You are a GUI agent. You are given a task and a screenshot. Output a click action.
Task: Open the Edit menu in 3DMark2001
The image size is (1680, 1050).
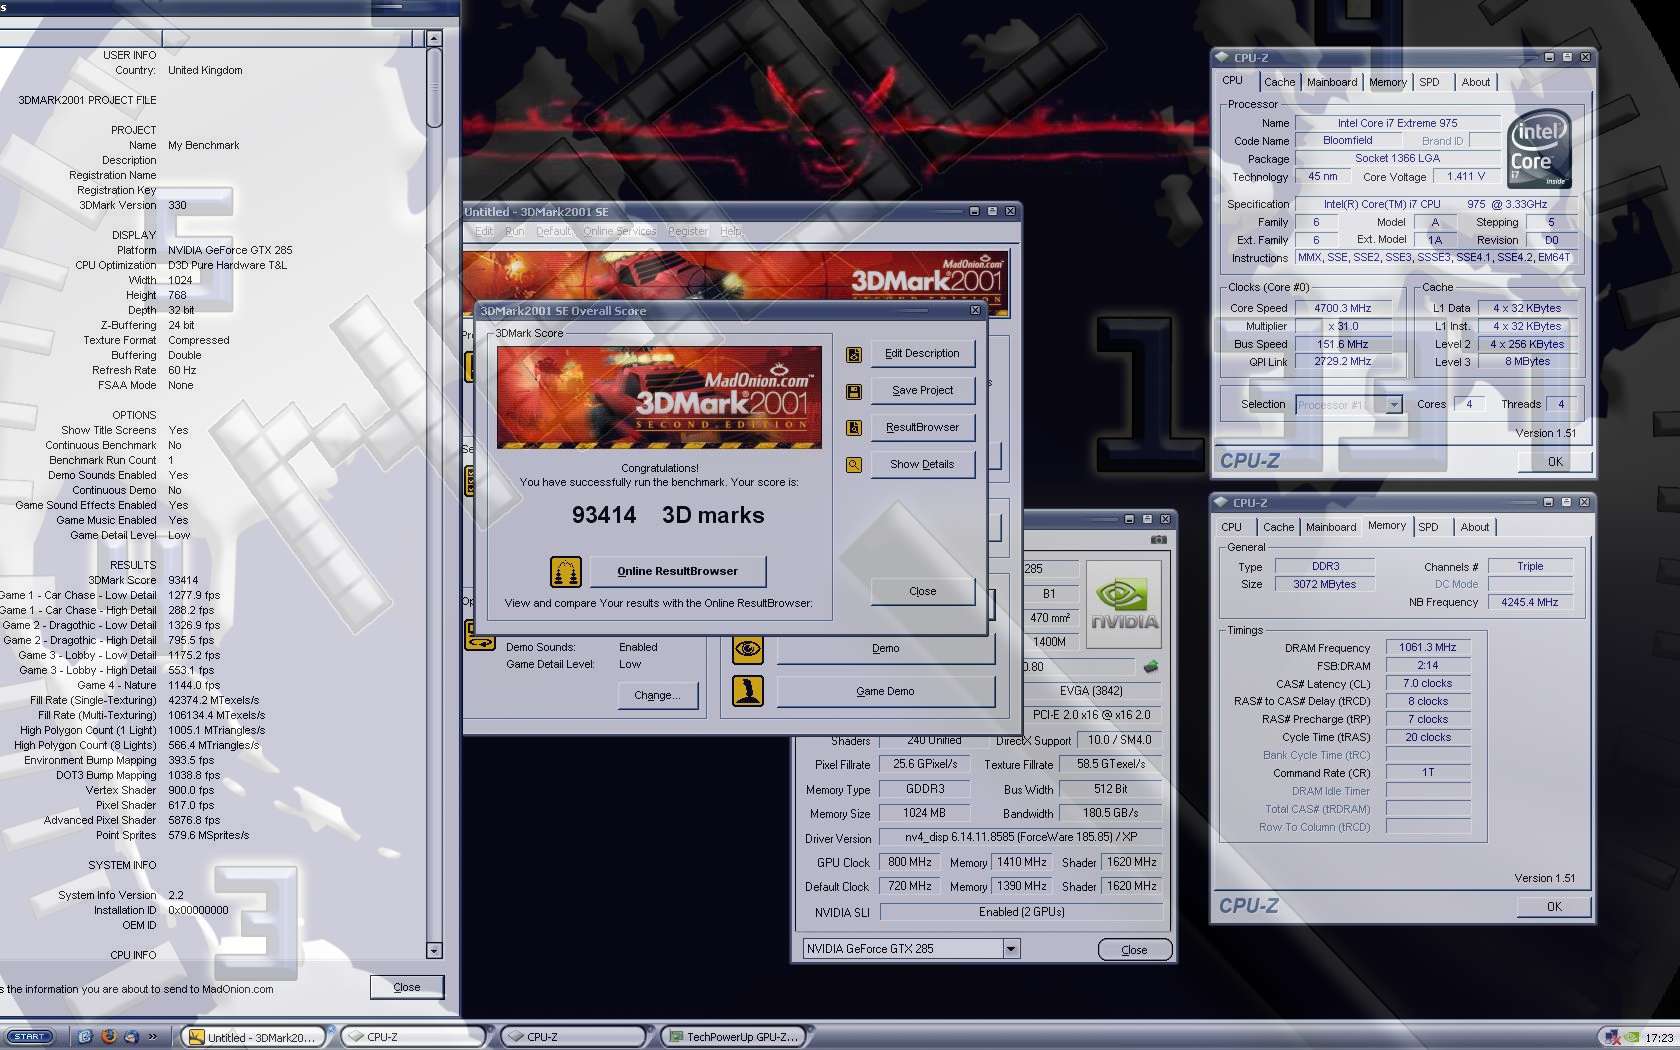484,231
